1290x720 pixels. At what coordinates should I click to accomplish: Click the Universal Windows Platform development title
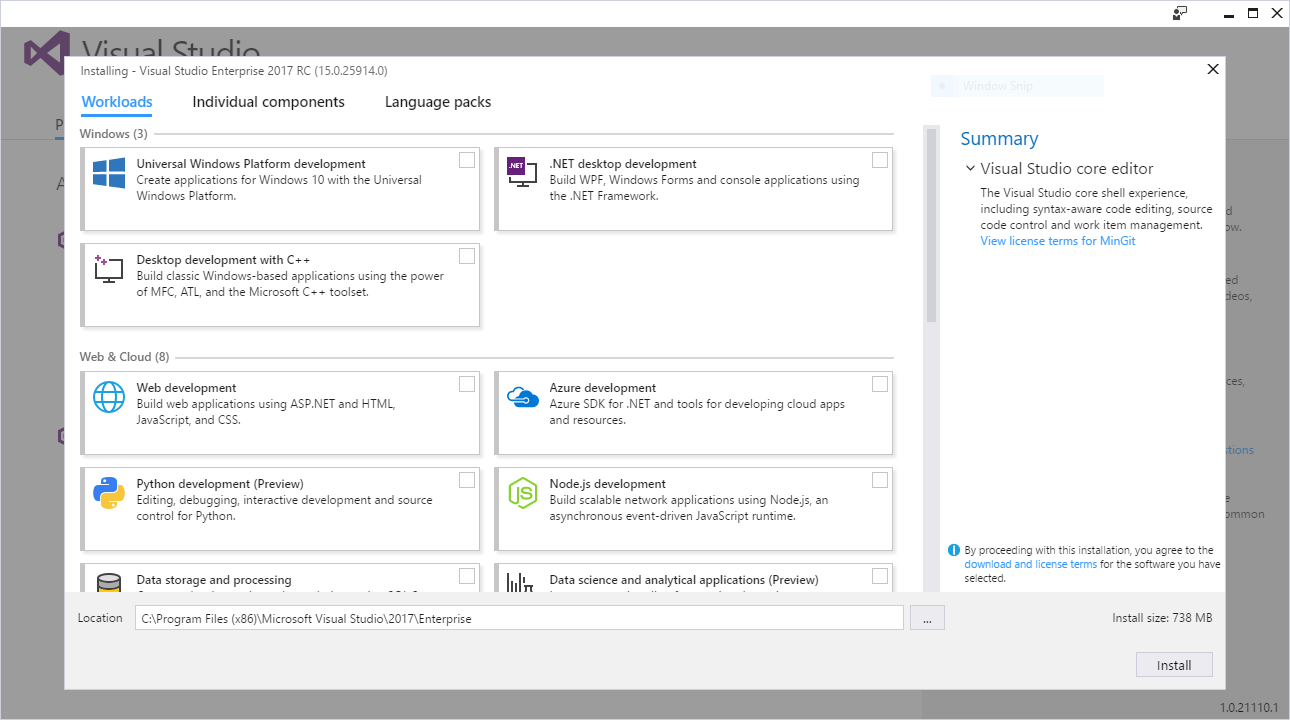pyautogui.click(x=251, y=164)
